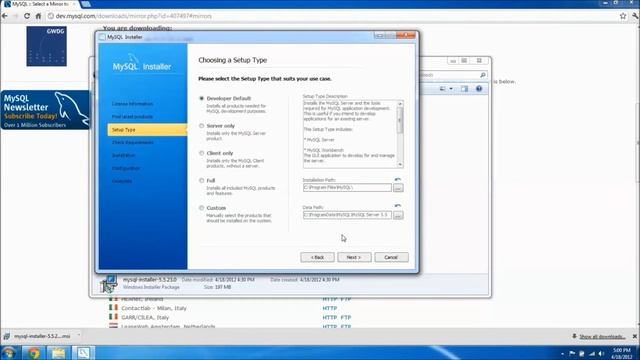Click Show all downloads link
640x360 pixels.
[x=602, y=337]
